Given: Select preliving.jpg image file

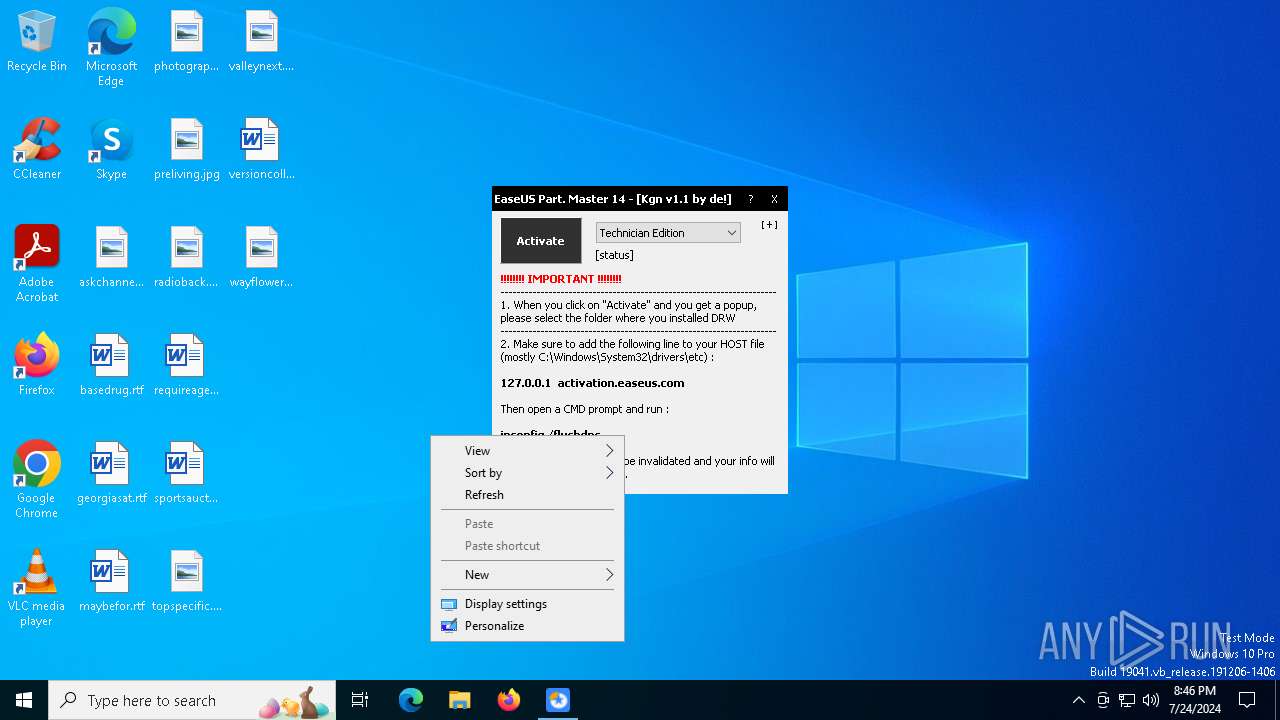Looking at the screenshot, I should [186, 150].
